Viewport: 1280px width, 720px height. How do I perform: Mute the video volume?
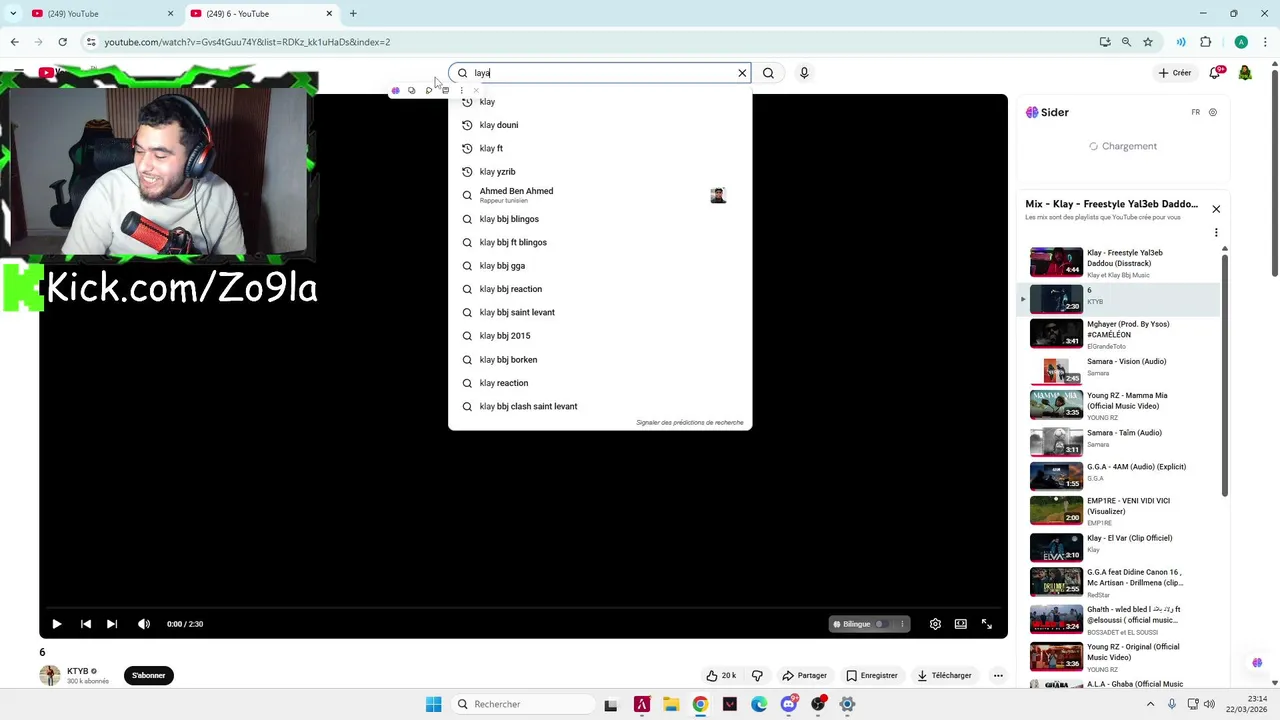[x=144, y=624]
